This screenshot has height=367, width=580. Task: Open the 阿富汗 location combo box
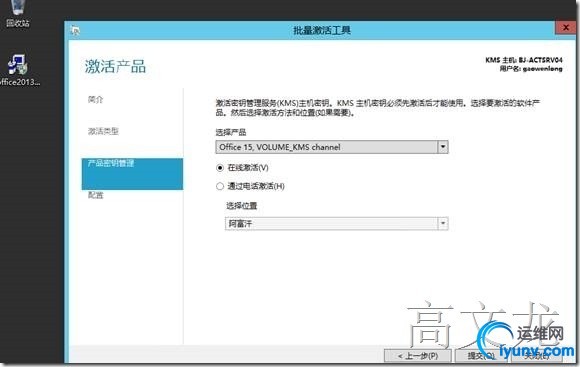337,223
